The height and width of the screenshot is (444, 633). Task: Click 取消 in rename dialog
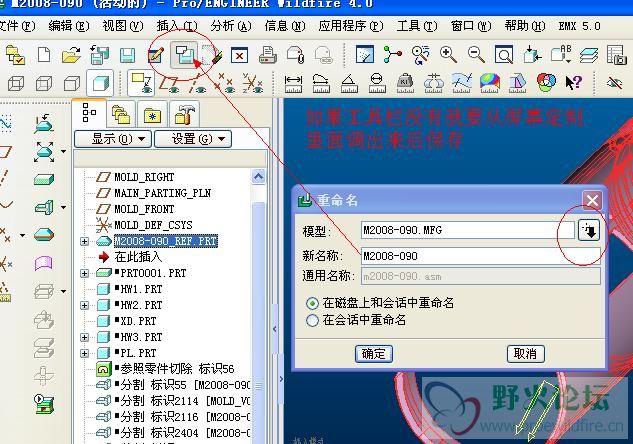pos(525,354)
